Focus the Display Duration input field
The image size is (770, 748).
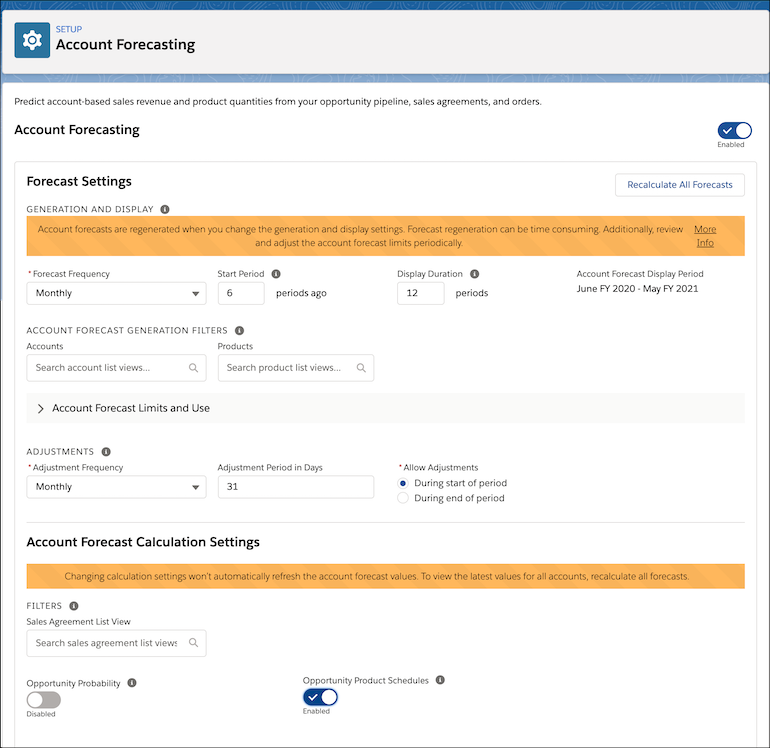[421, 293]
